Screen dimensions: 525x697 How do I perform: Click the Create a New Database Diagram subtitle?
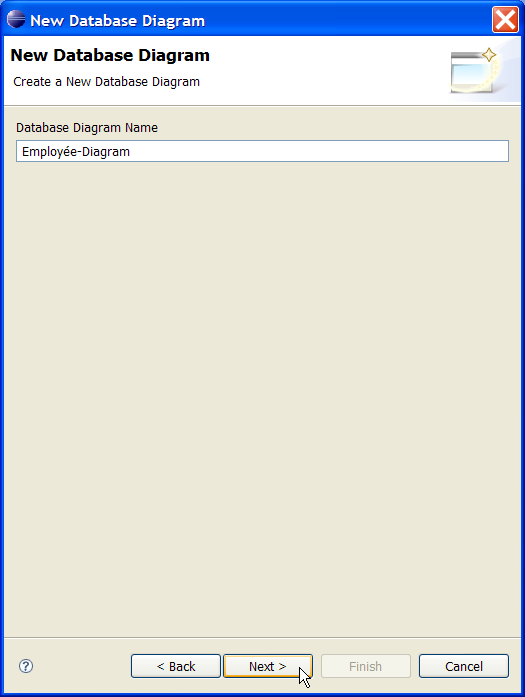click(x=106, y=82)
